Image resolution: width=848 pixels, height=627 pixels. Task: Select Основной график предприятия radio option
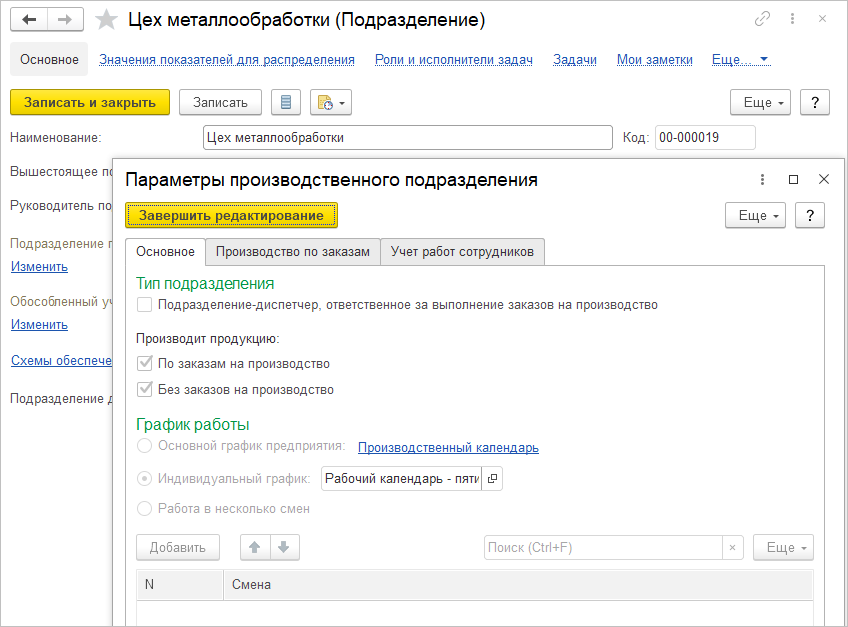tap(144, 446)
